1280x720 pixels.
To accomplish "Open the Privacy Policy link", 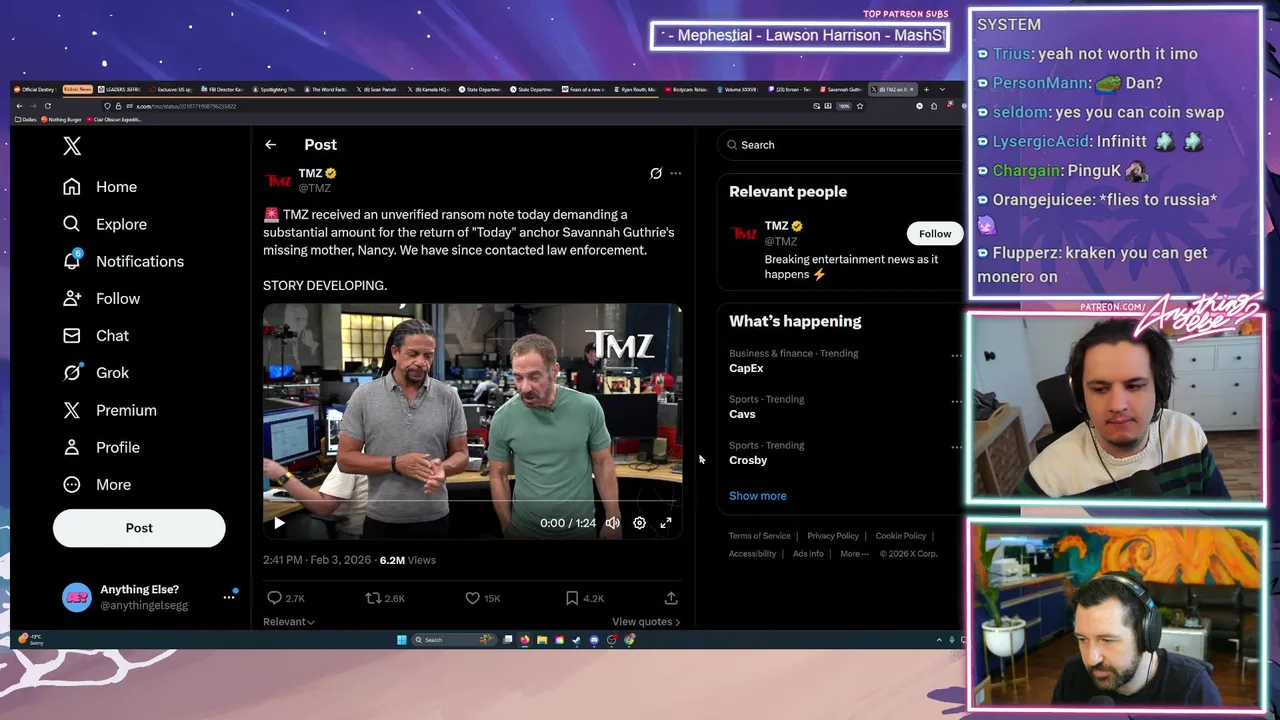I will pos(833,536).
